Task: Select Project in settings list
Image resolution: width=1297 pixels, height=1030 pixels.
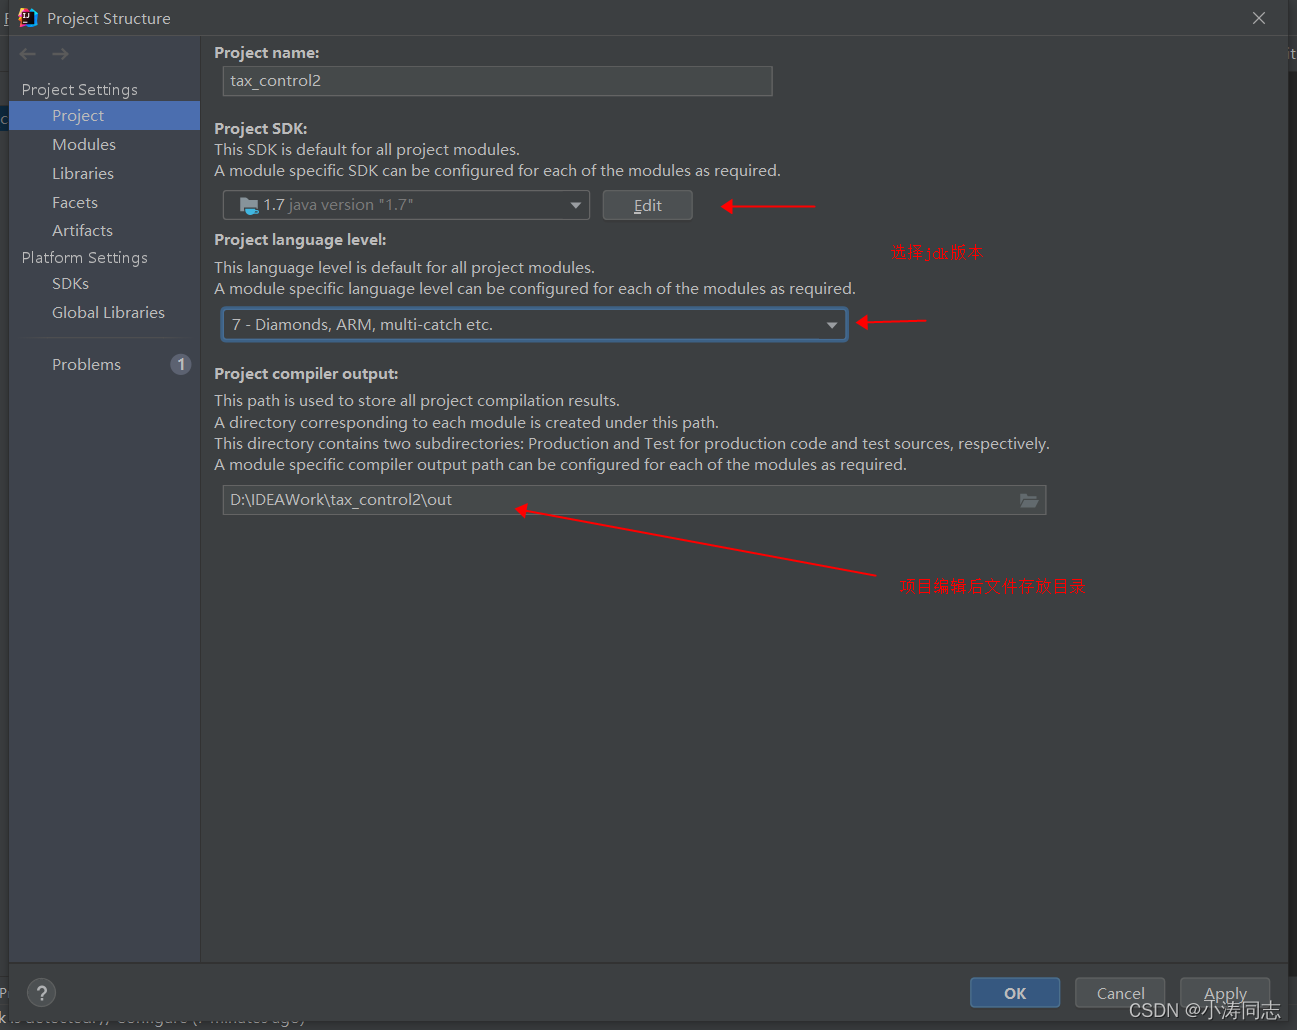Action: coord(104,116)
